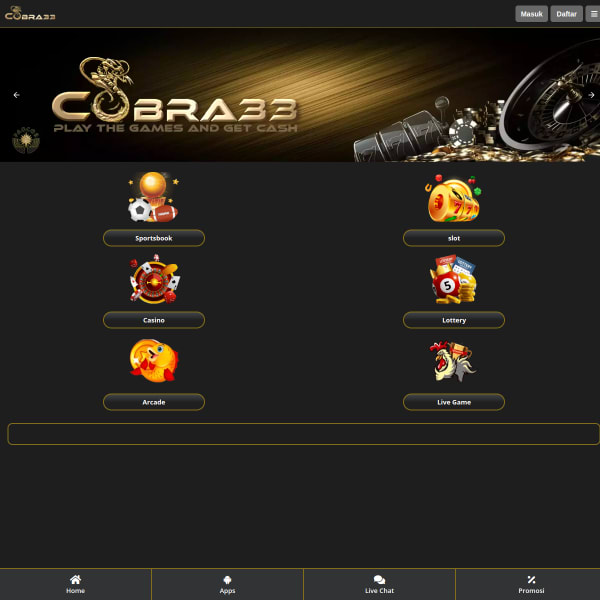Open the Casino category button

[x=154, y=320]
